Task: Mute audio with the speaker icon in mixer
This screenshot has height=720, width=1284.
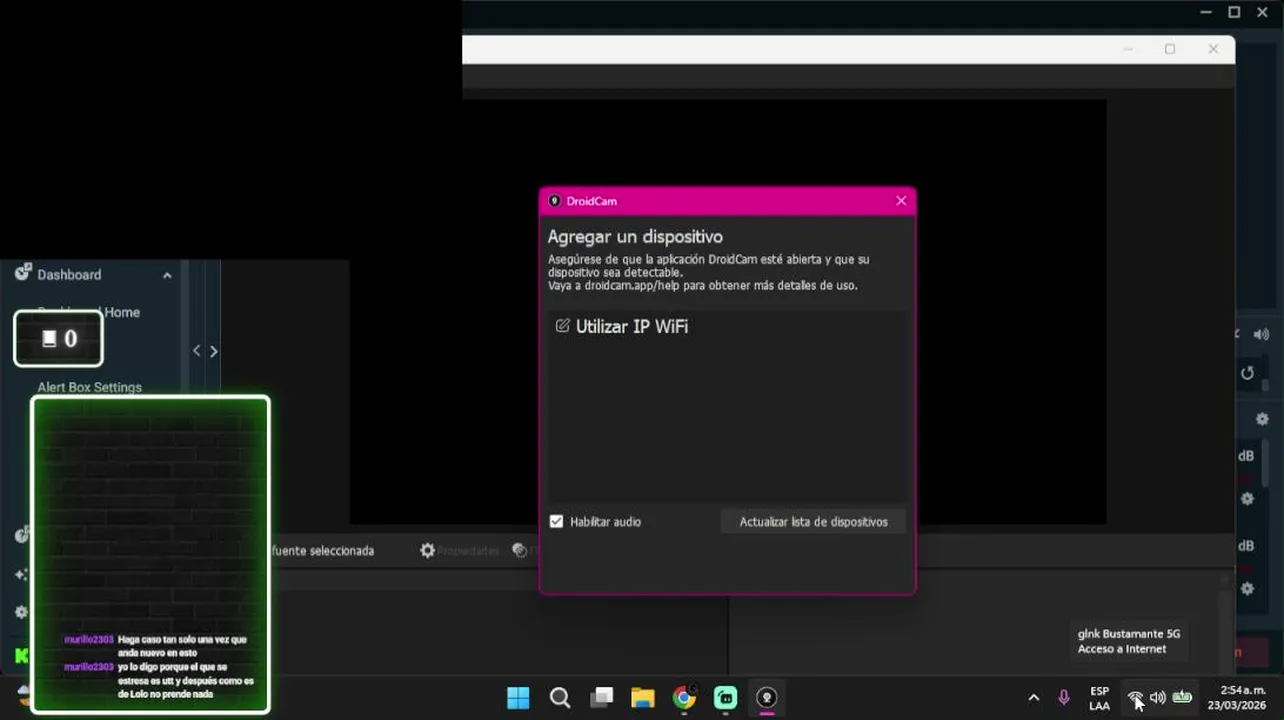Action: [1261, 335]
